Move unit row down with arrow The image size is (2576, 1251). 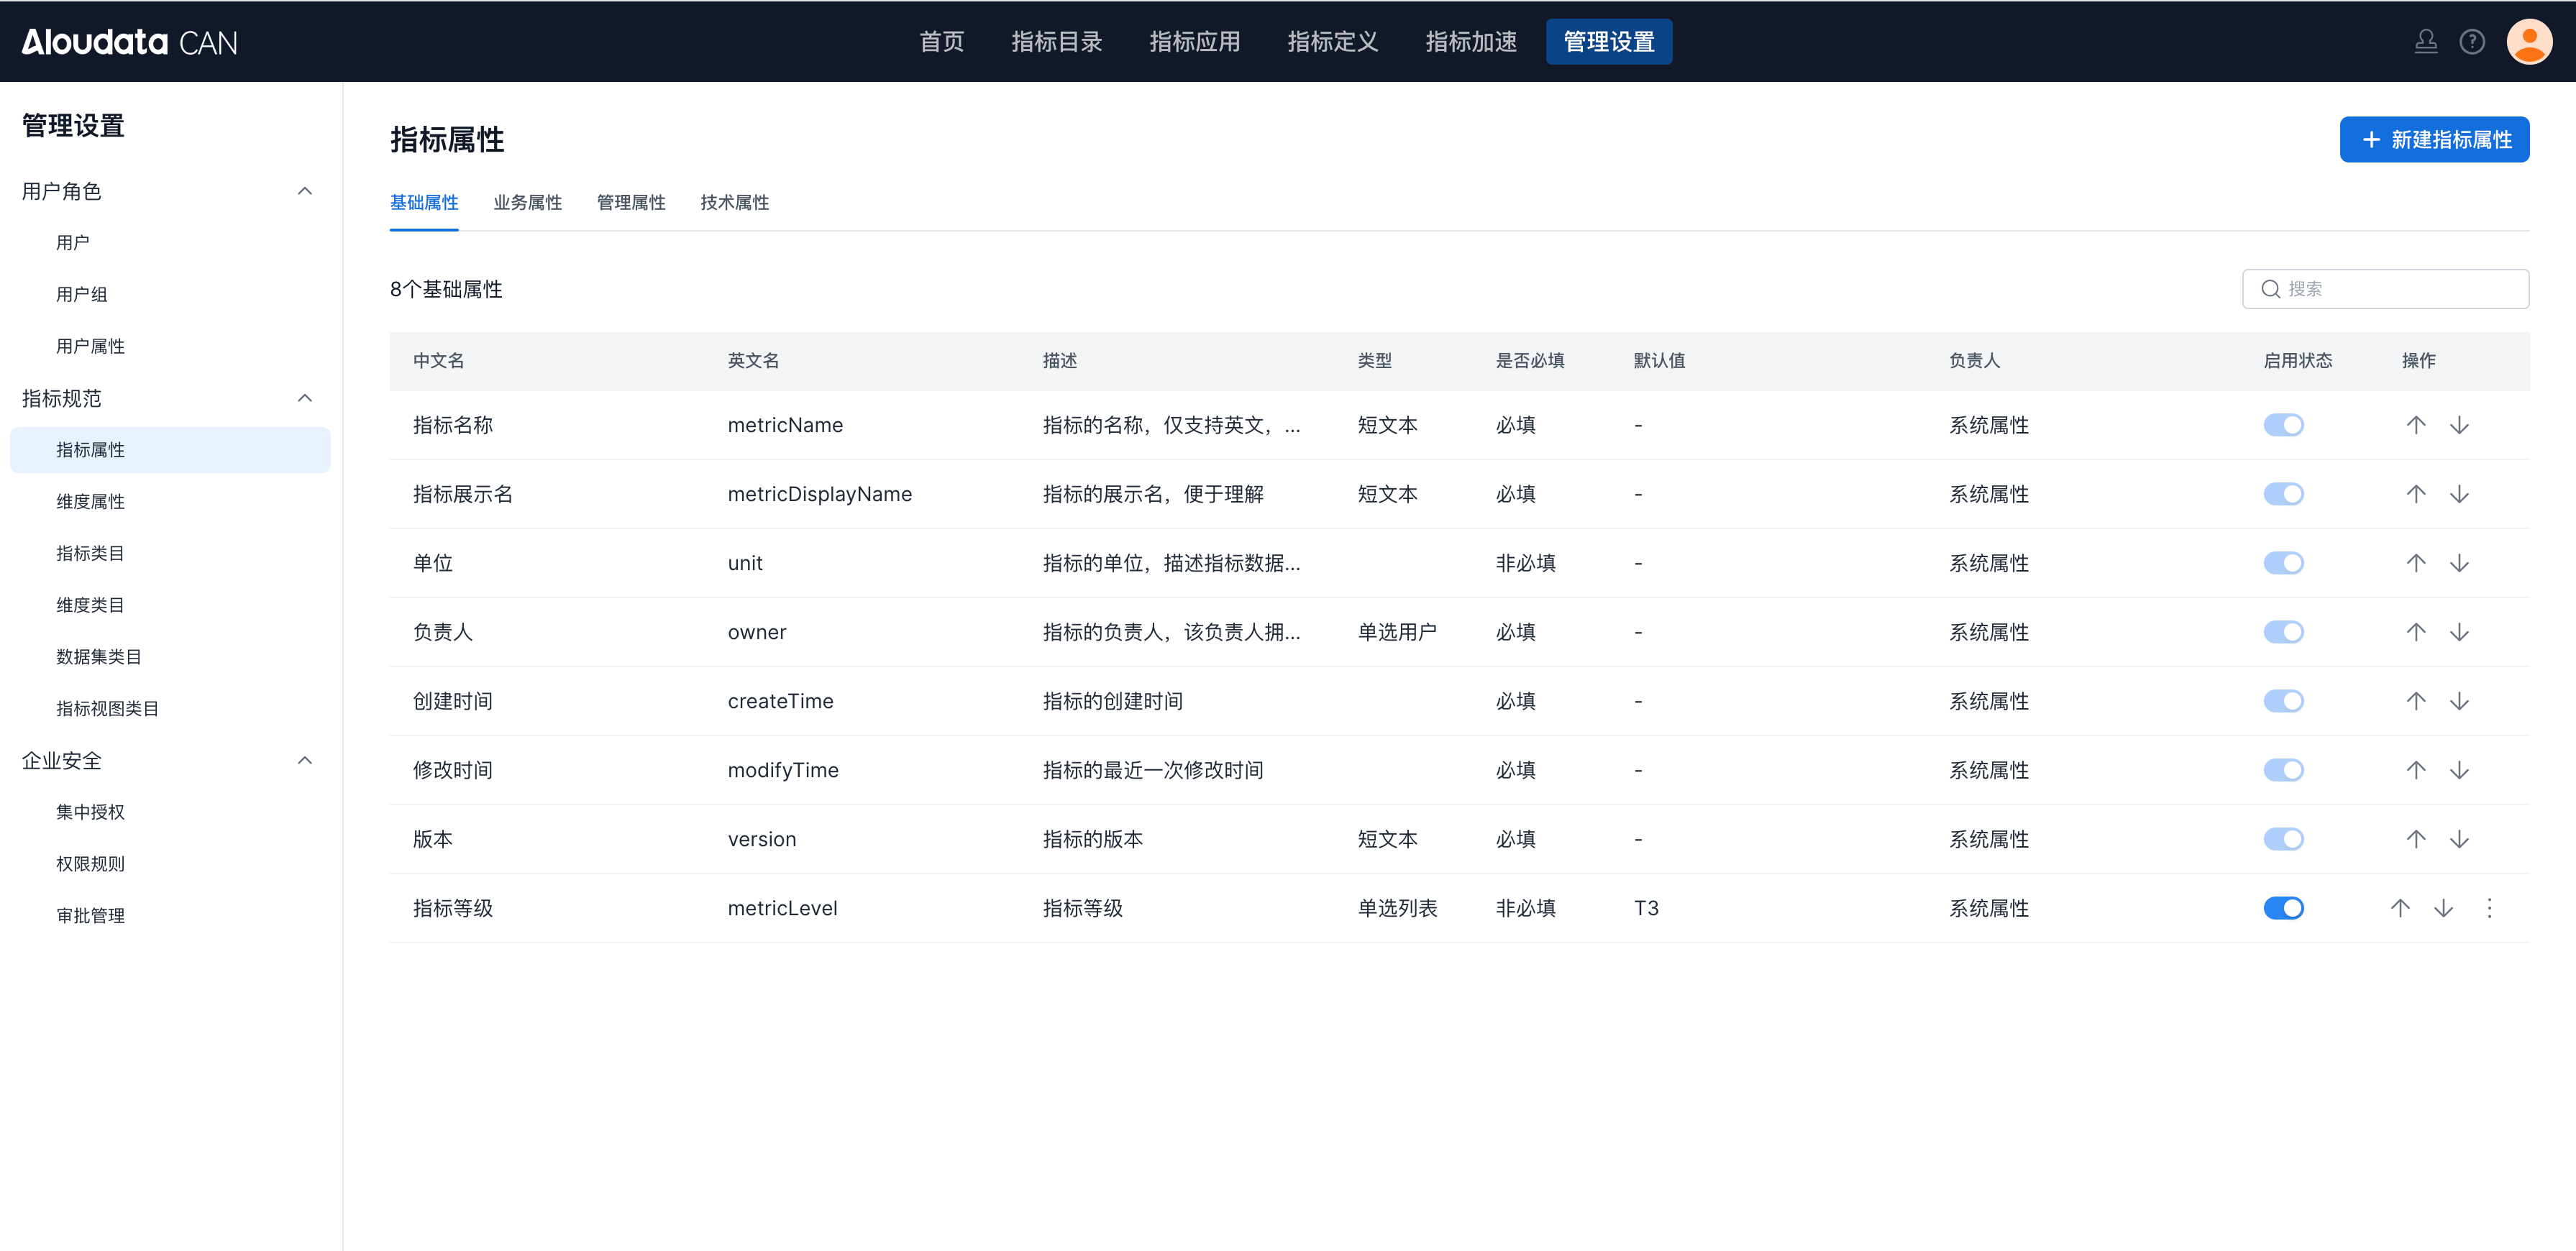[x=2459, y=563]
